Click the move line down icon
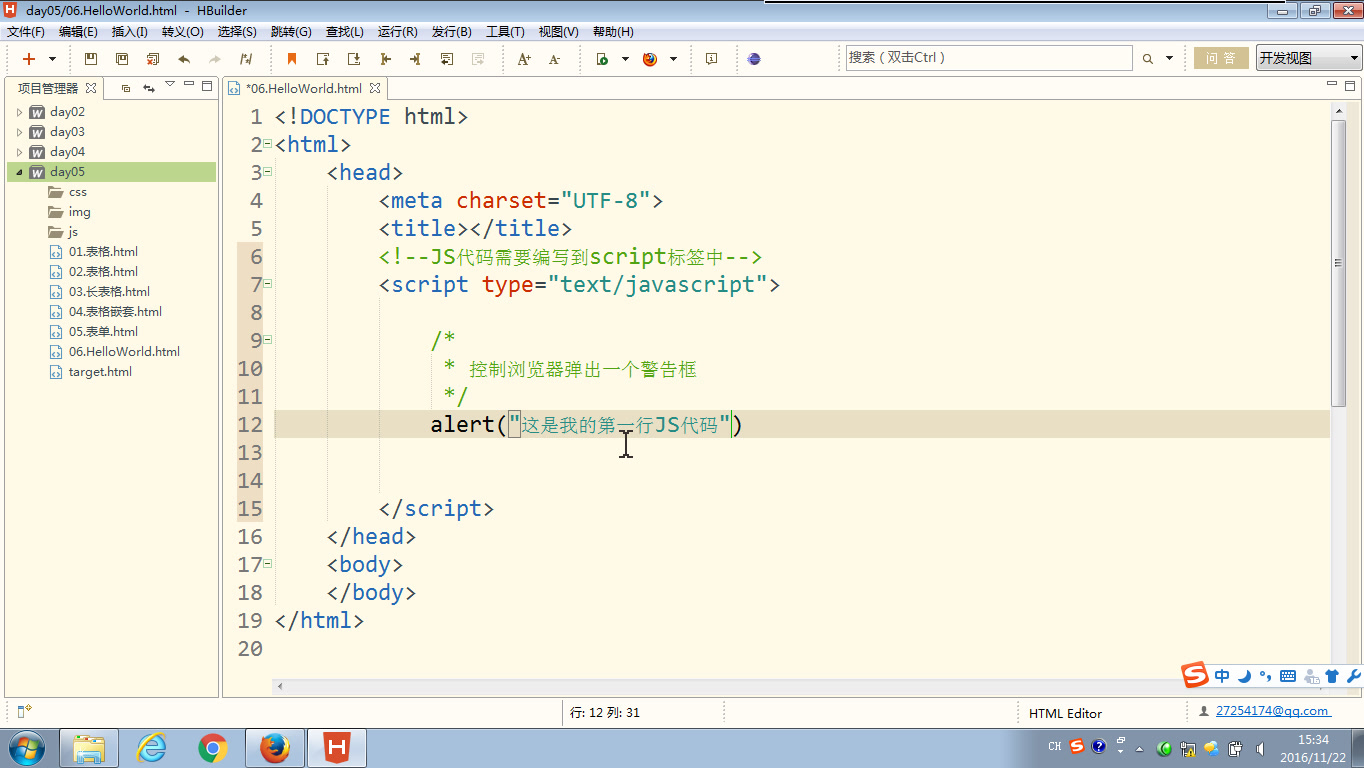This screenshot has height=768, width=1364. click(x=354, y=59)
